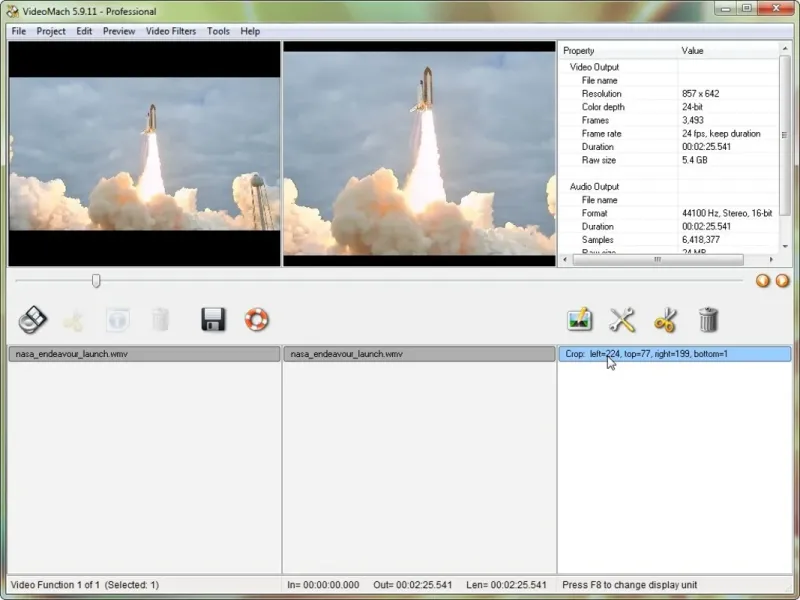
Task: Open the File menu
Action: tap(19, 31)
